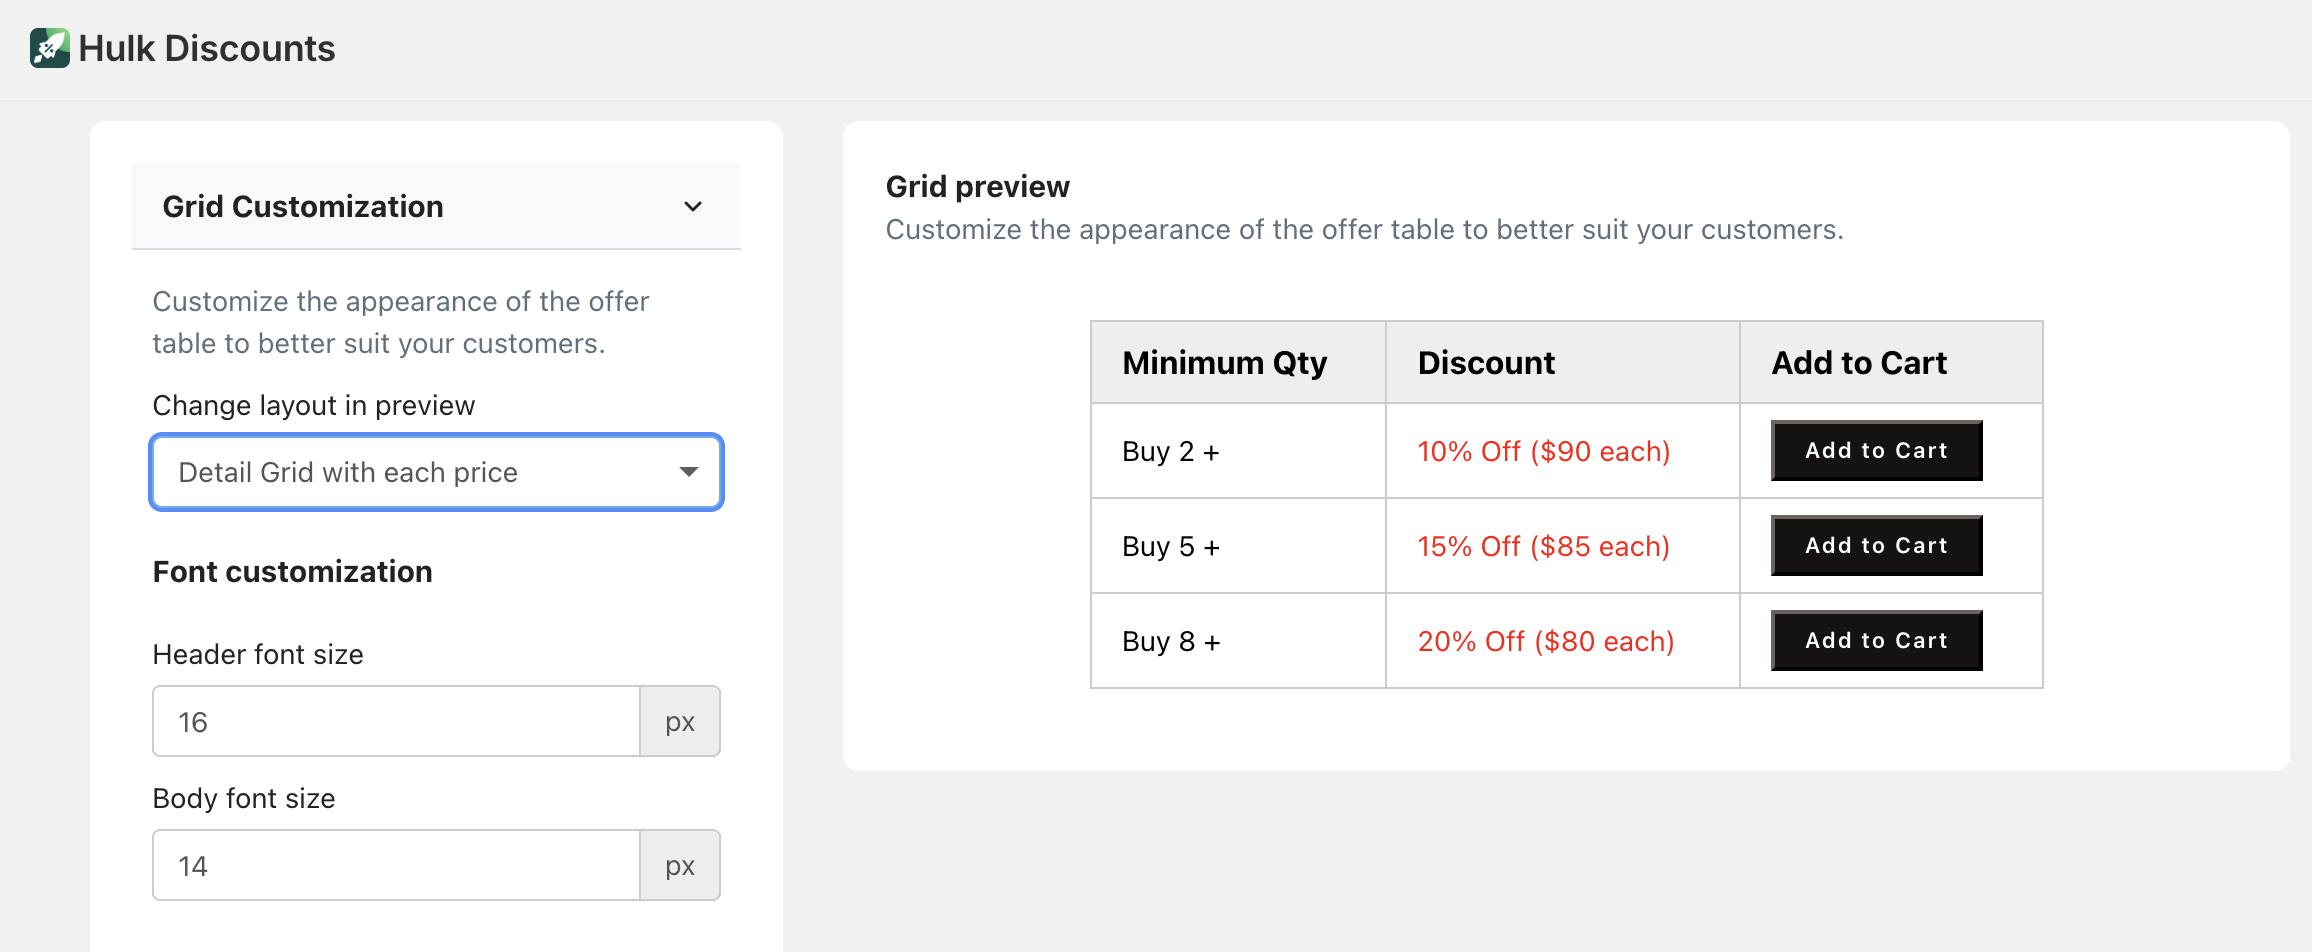Click the Discount column header
Image resolution: width=2312 pixels, height=952 pixels.
pyautogui.click(x=1486, y=363)
